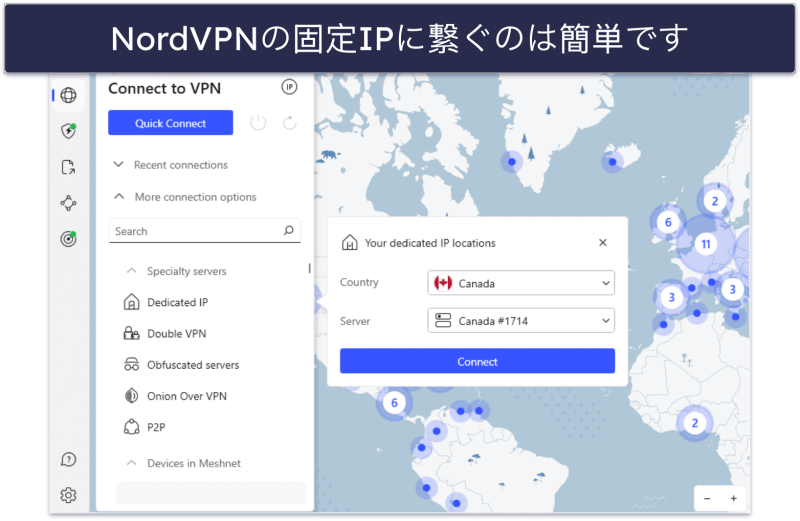Select Onion Over VPN entry
Image resolution: width=800 pixels, height=521 pixels.
point(187,396)
